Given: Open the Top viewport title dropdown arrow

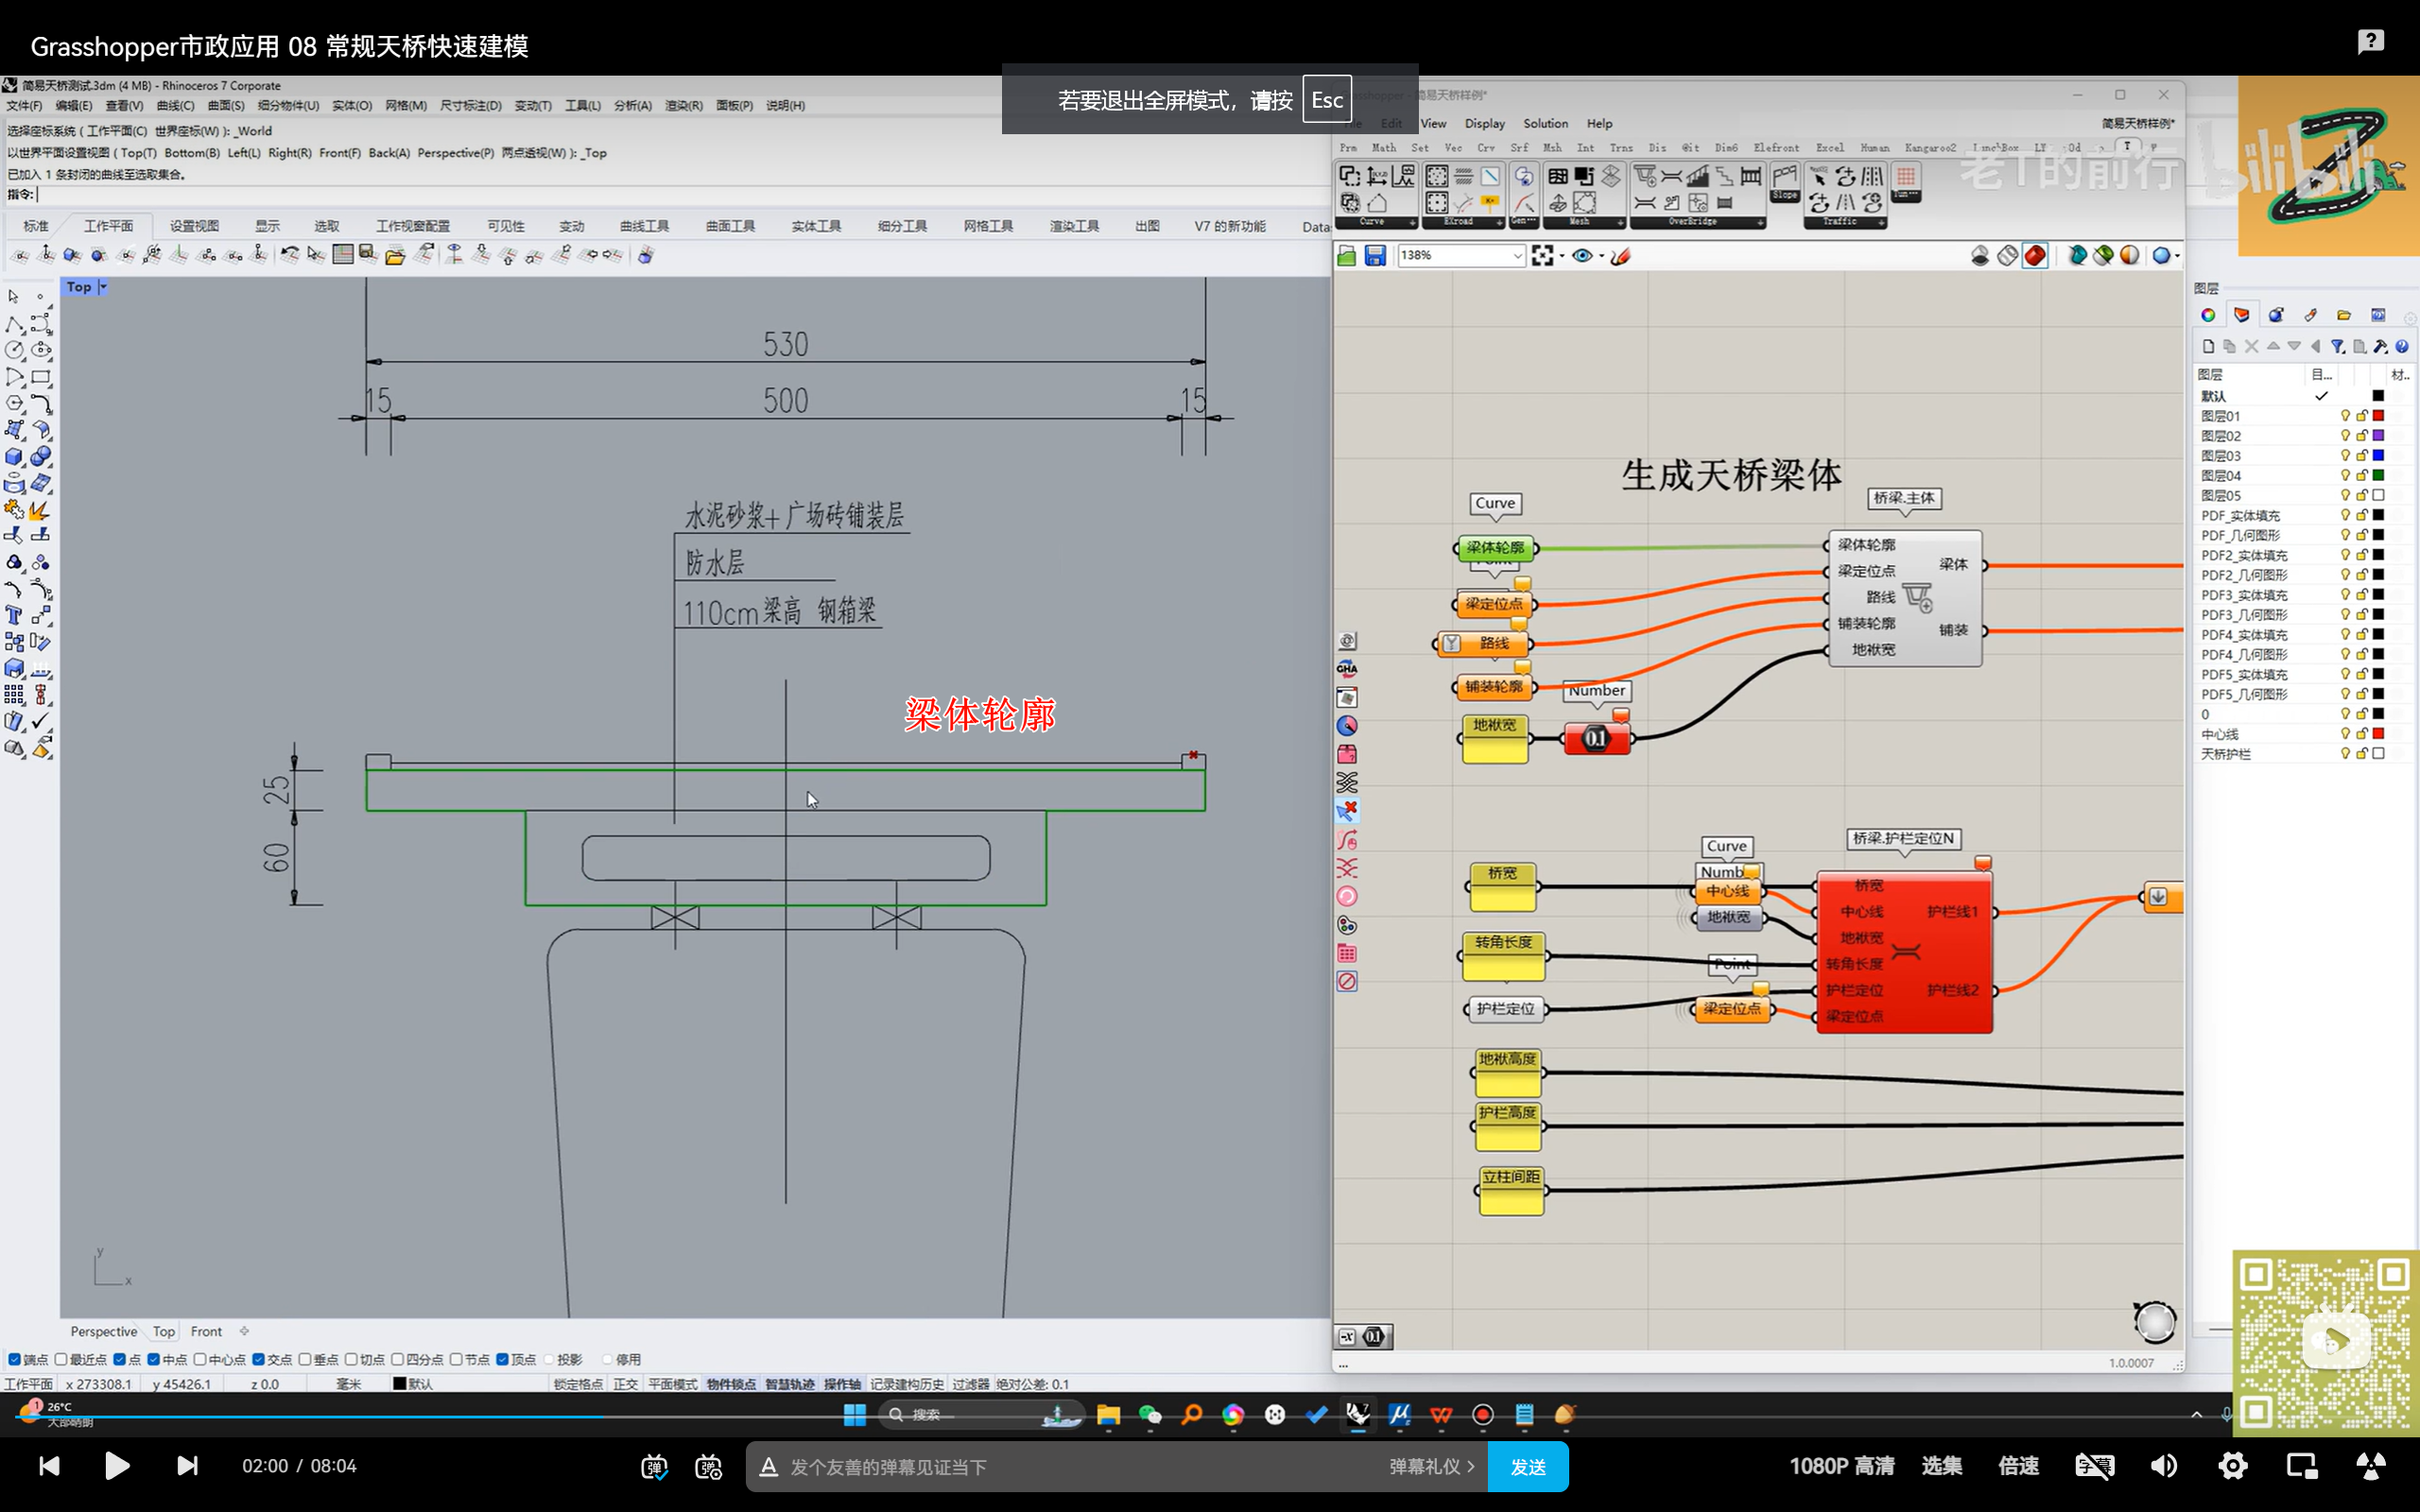Looking at the screenshot, I should [103, 287].
